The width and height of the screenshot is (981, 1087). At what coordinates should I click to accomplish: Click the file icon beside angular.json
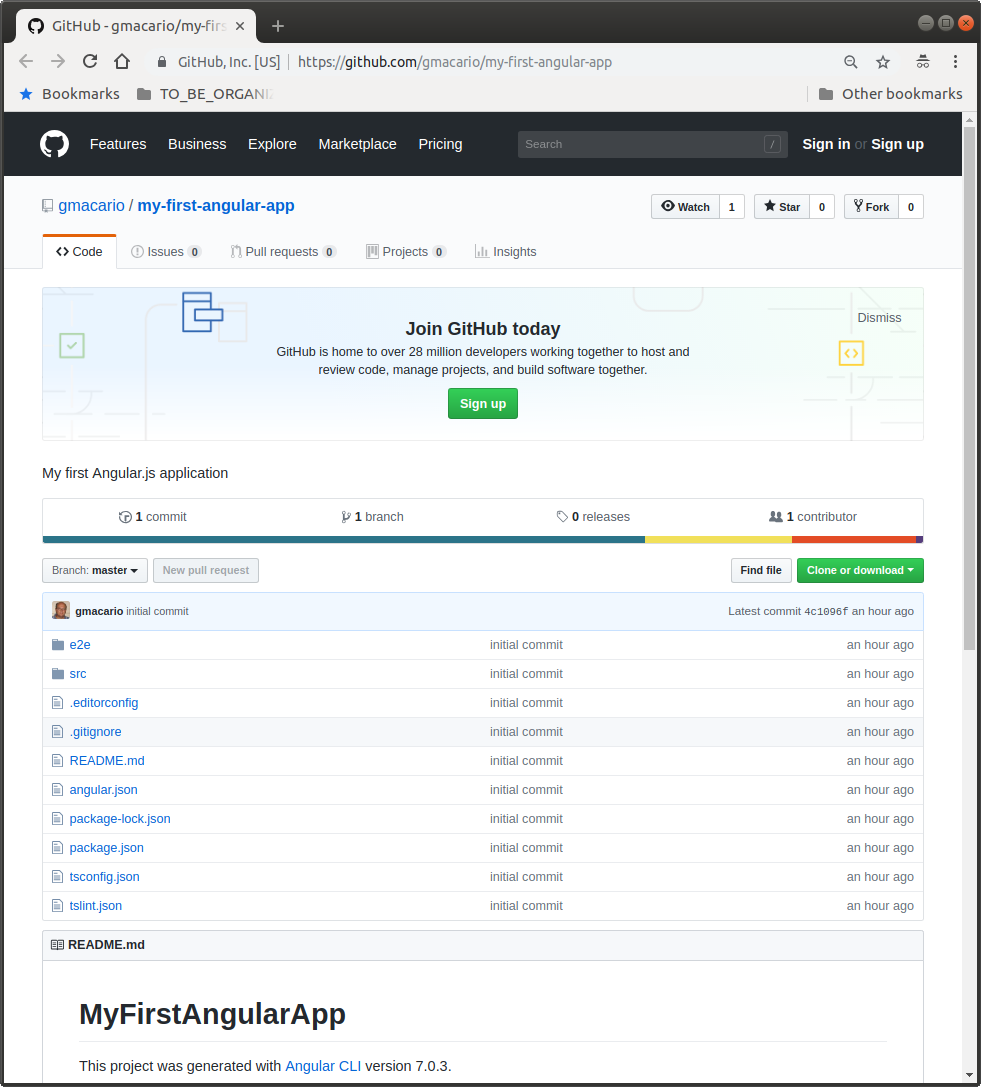pyautogui.click(x=58, y=790)
